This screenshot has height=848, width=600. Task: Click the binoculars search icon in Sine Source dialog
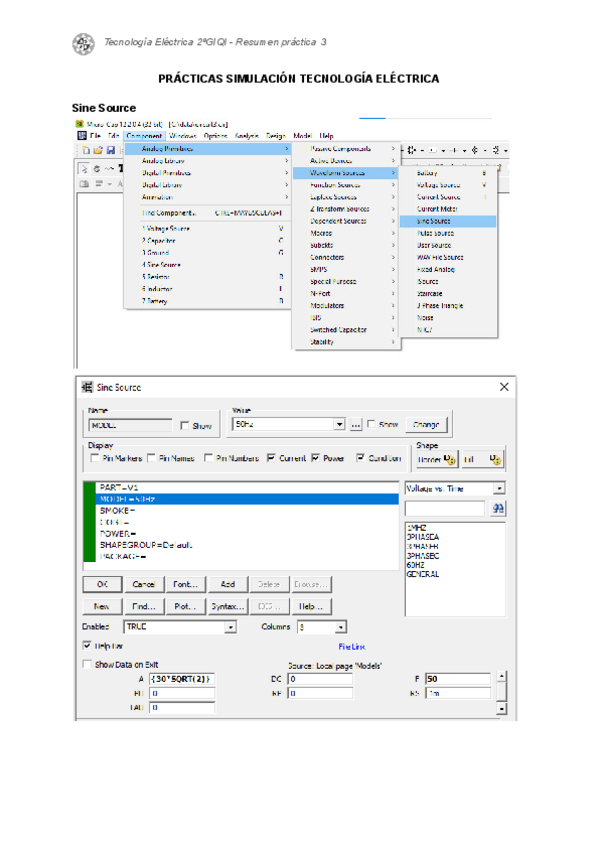[x=498, y=508]
